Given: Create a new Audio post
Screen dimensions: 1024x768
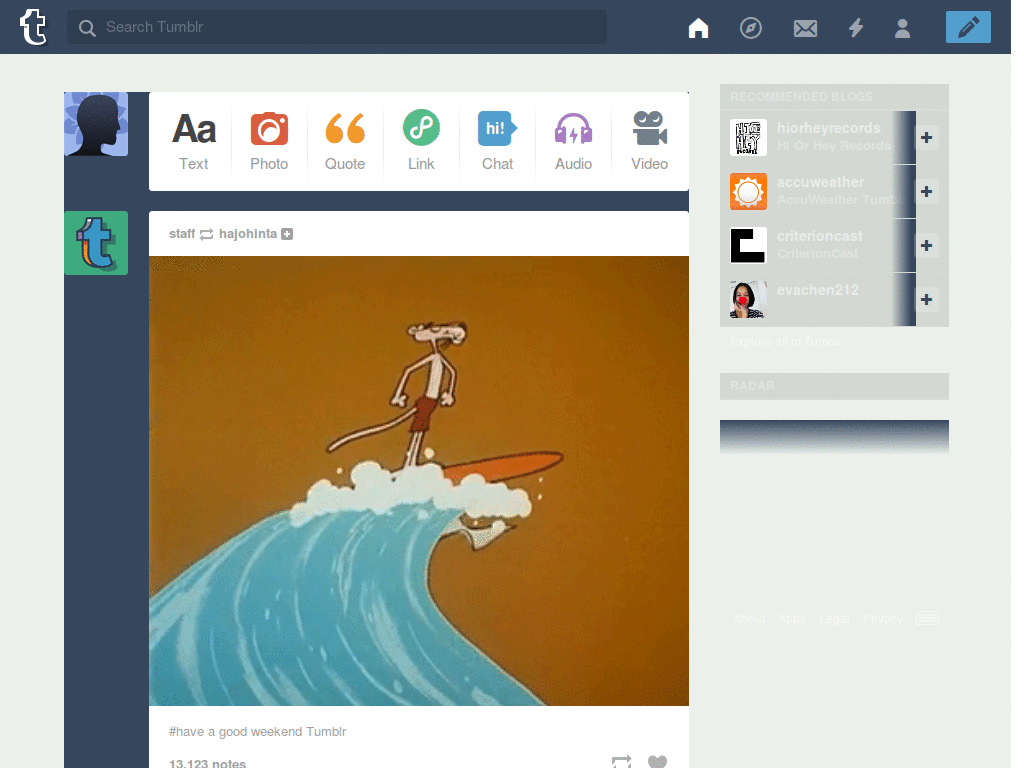Looking at the screenshot, I should (573, 142).
